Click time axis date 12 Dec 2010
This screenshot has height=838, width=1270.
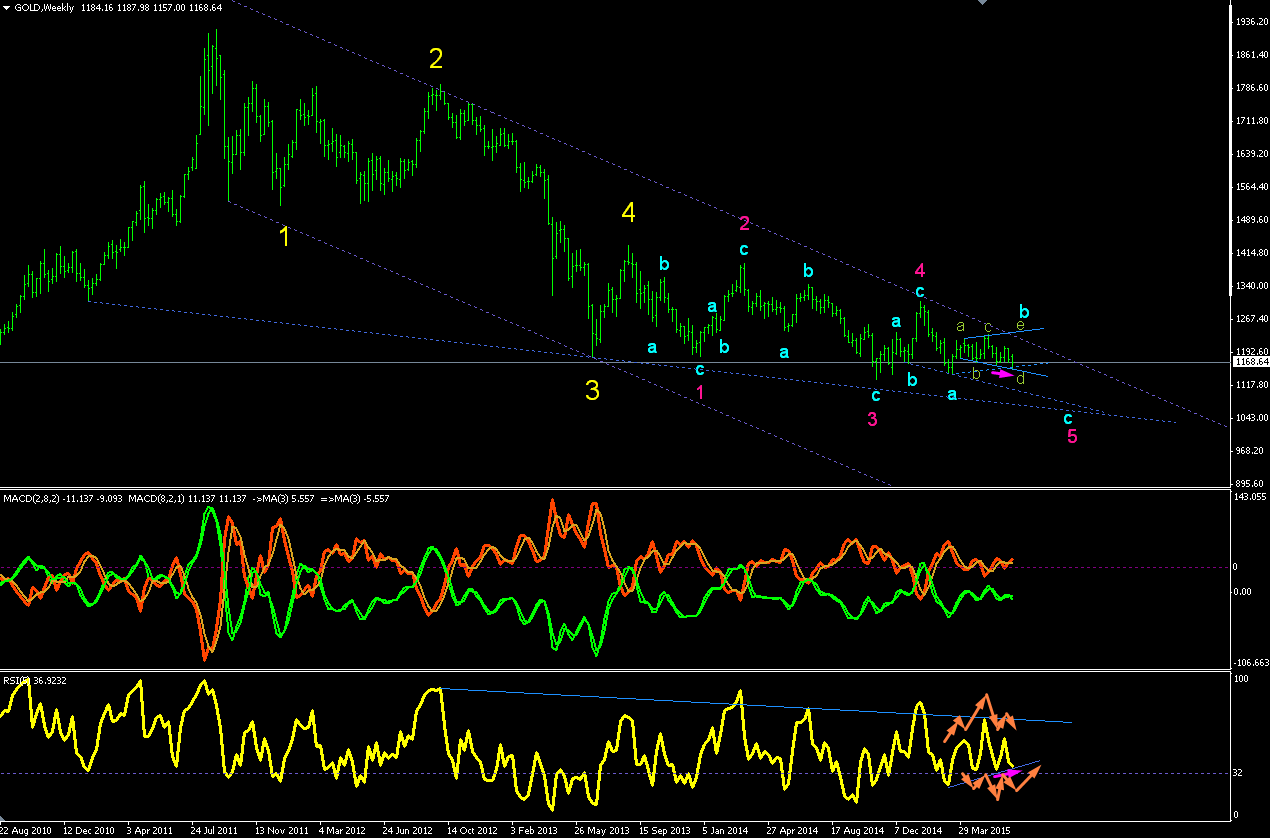click(x=88, y=830)
